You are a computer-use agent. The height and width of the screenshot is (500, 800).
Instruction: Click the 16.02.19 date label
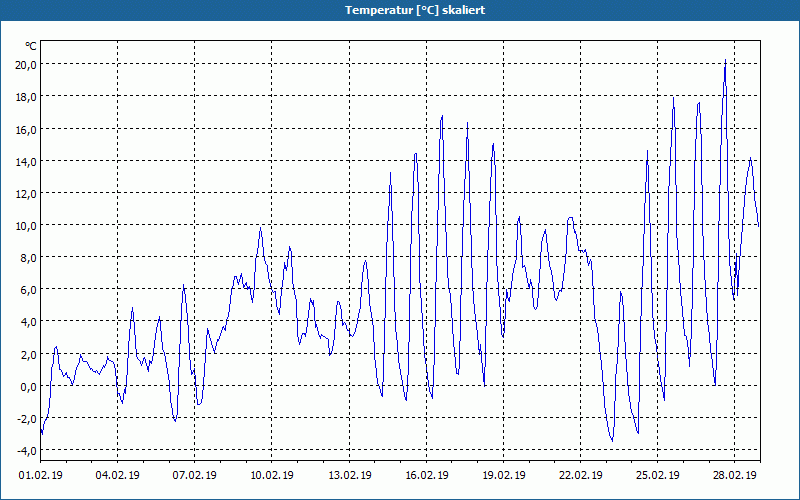click(x=427, y=475)
